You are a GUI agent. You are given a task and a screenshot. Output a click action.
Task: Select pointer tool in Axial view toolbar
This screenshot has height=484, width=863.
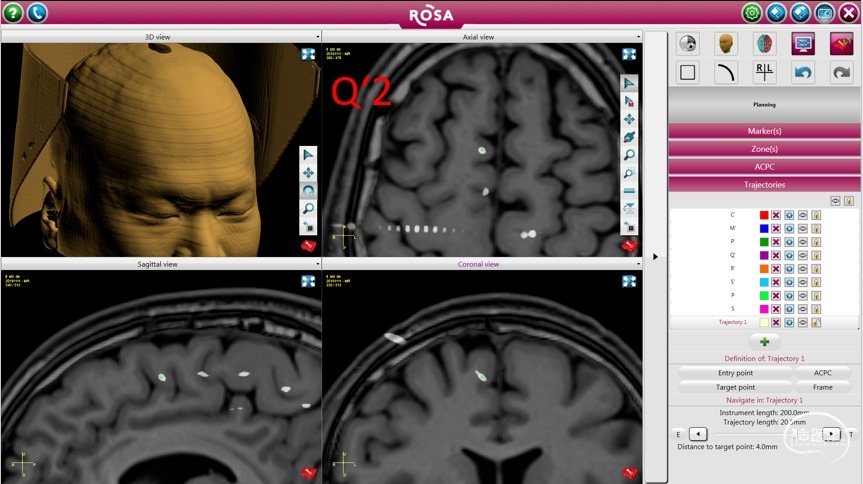click(629, 83)
